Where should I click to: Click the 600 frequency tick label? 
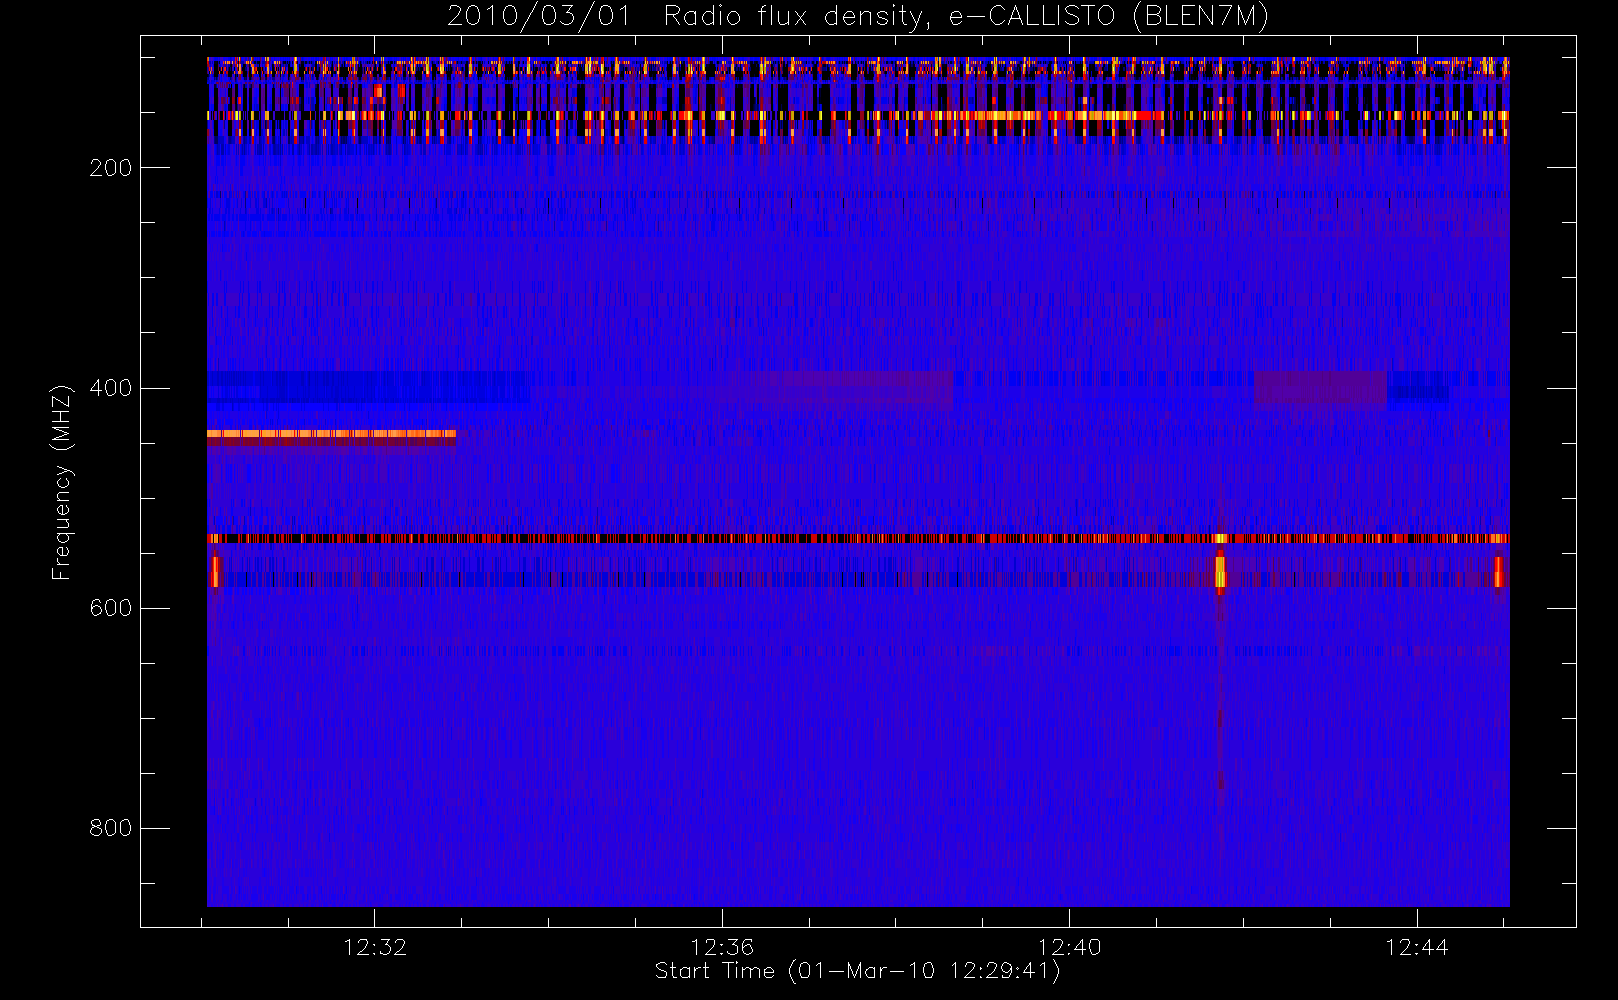[x=110, y=608]
